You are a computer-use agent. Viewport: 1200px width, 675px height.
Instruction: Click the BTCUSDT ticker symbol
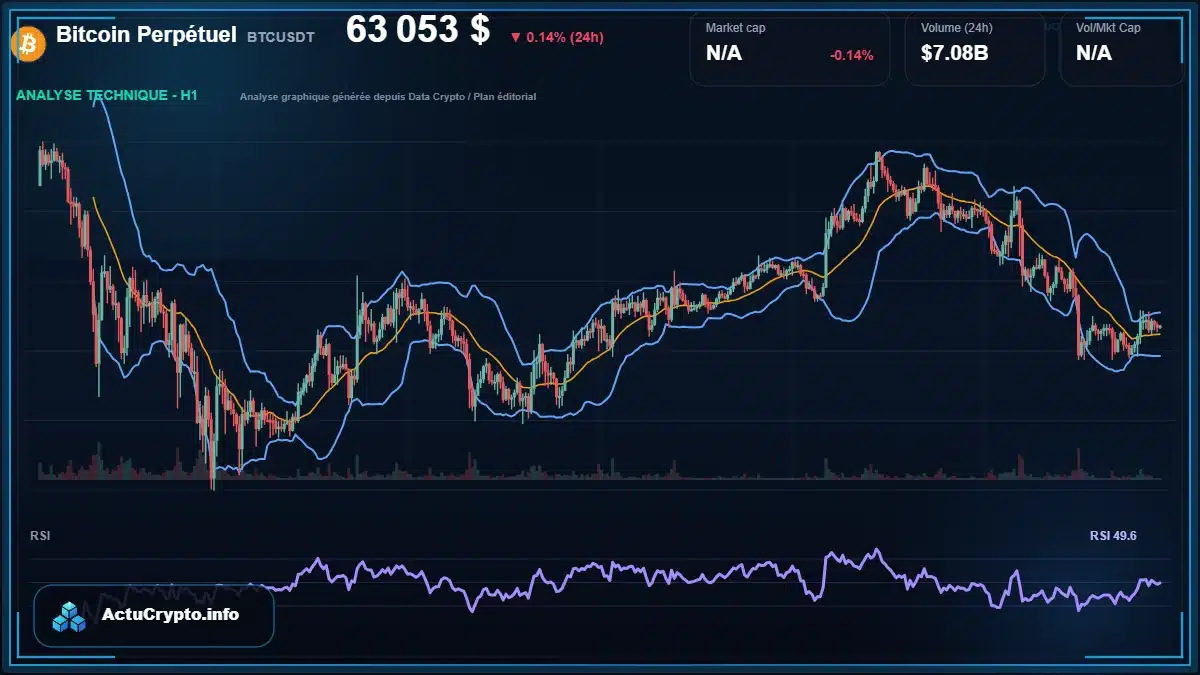point(281,37)
